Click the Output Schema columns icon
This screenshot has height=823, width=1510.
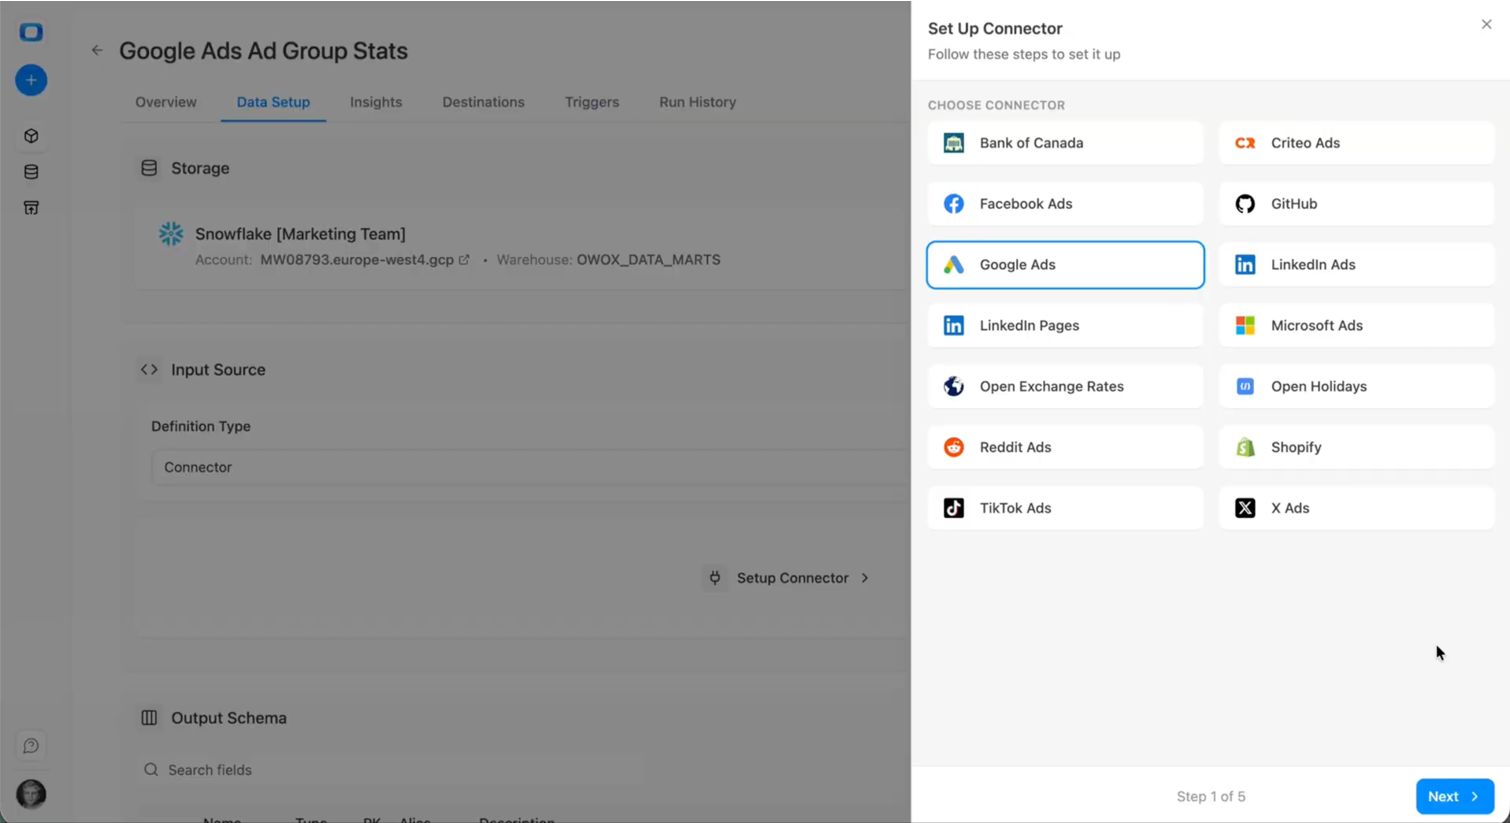click(149, 718)
